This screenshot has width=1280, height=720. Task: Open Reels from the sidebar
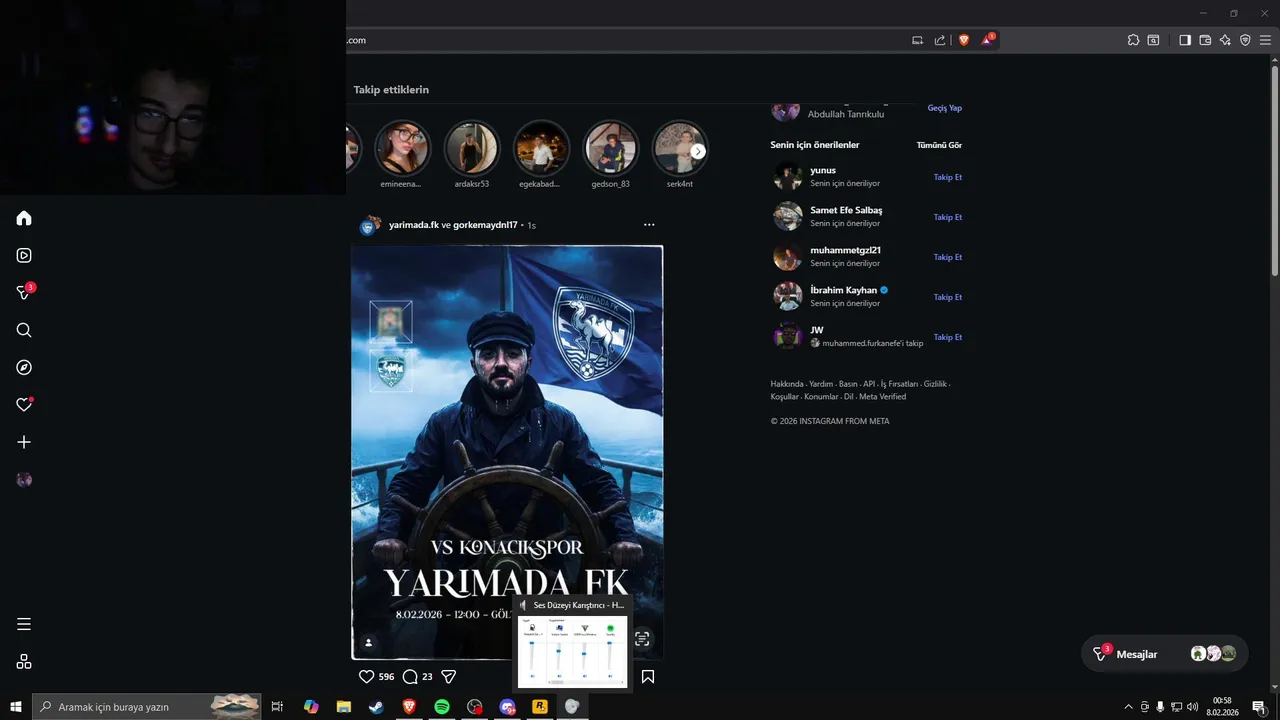[24, 255]
